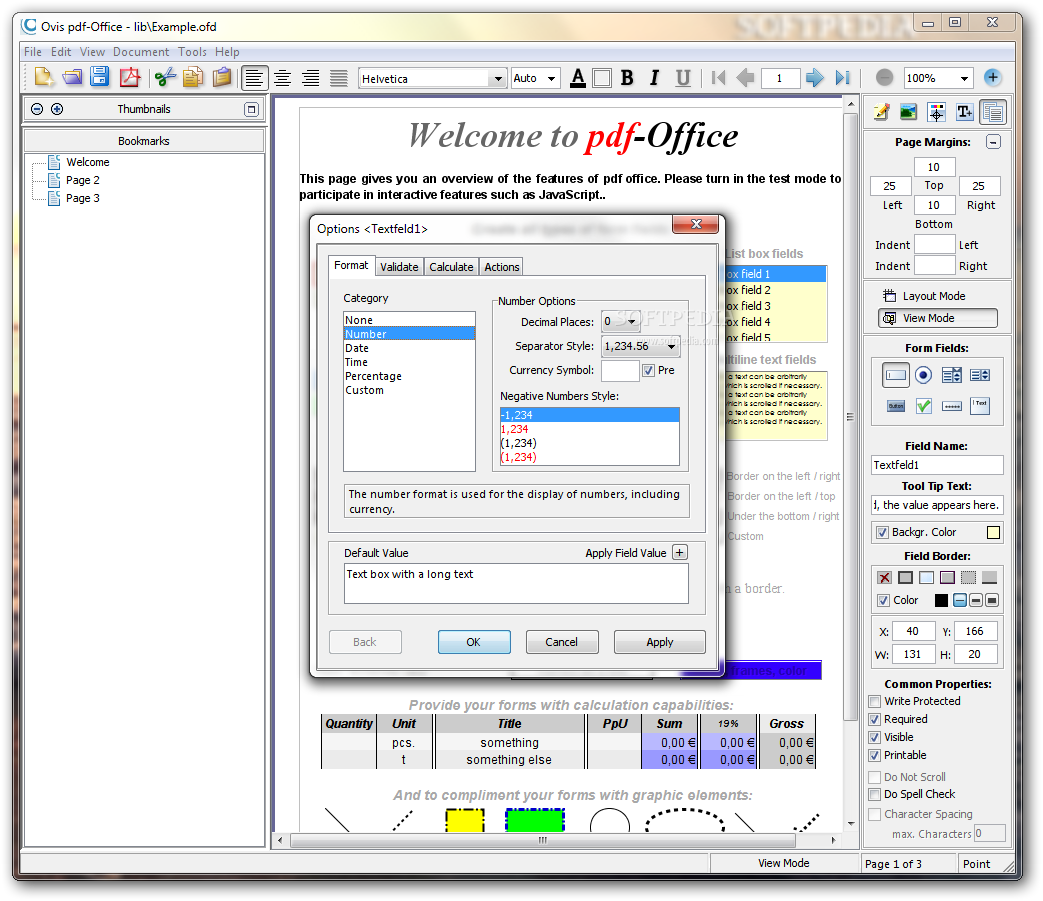Export to PDF using the red Acrobat icon
Image resolution: width=1043 pixels, height=901 pixels.
click(x=130, y=78)
